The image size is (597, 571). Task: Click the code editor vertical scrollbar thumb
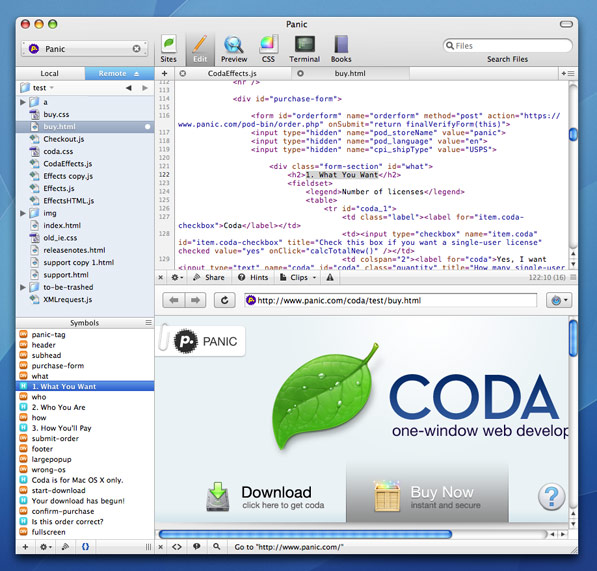[x=573, y=134]
